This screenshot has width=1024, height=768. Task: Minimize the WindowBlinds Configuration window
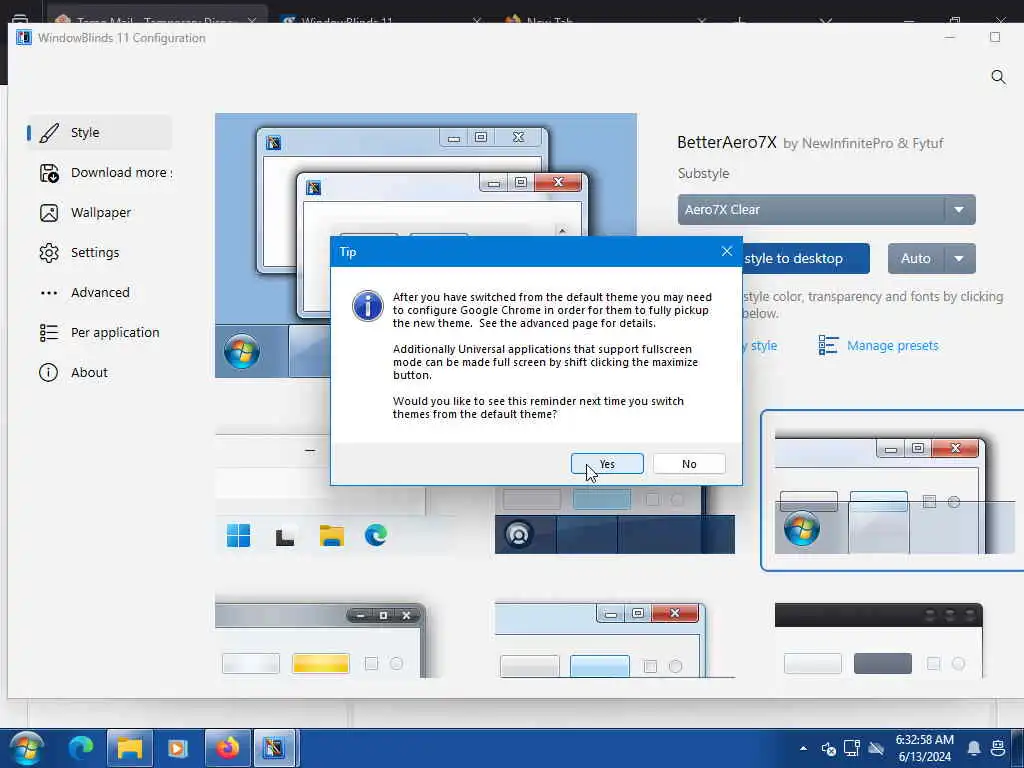tap(950, 37)
